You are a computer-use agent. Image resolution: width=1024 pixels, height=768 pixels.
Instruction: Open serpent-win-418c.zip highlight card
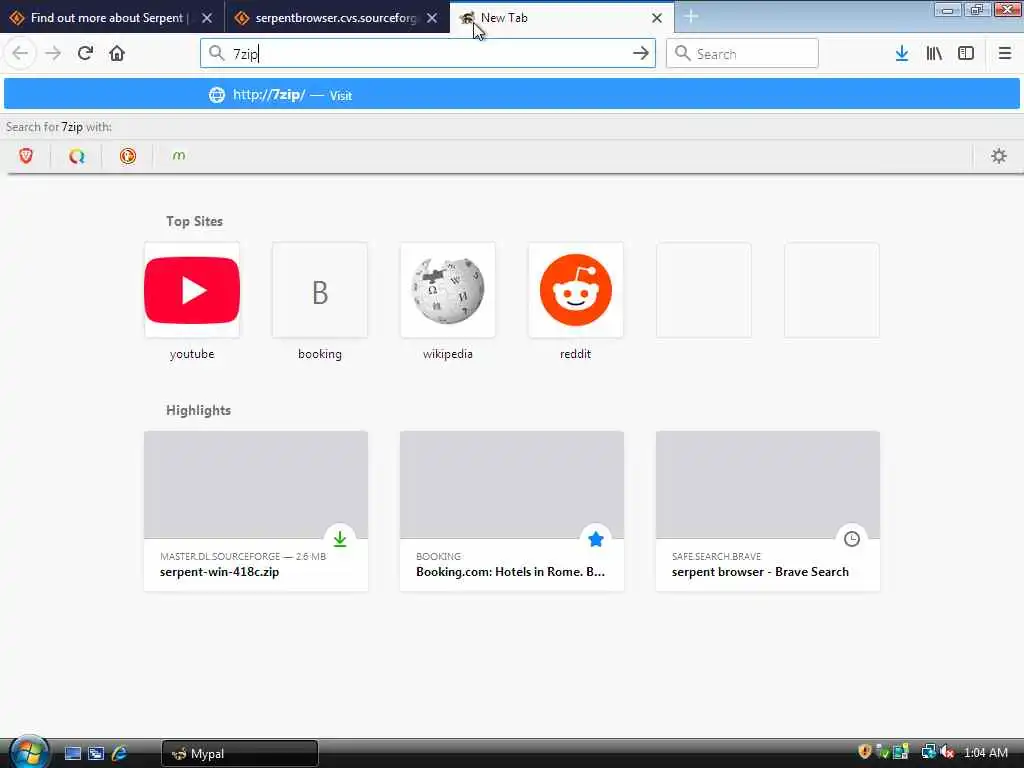pos(256,511)
